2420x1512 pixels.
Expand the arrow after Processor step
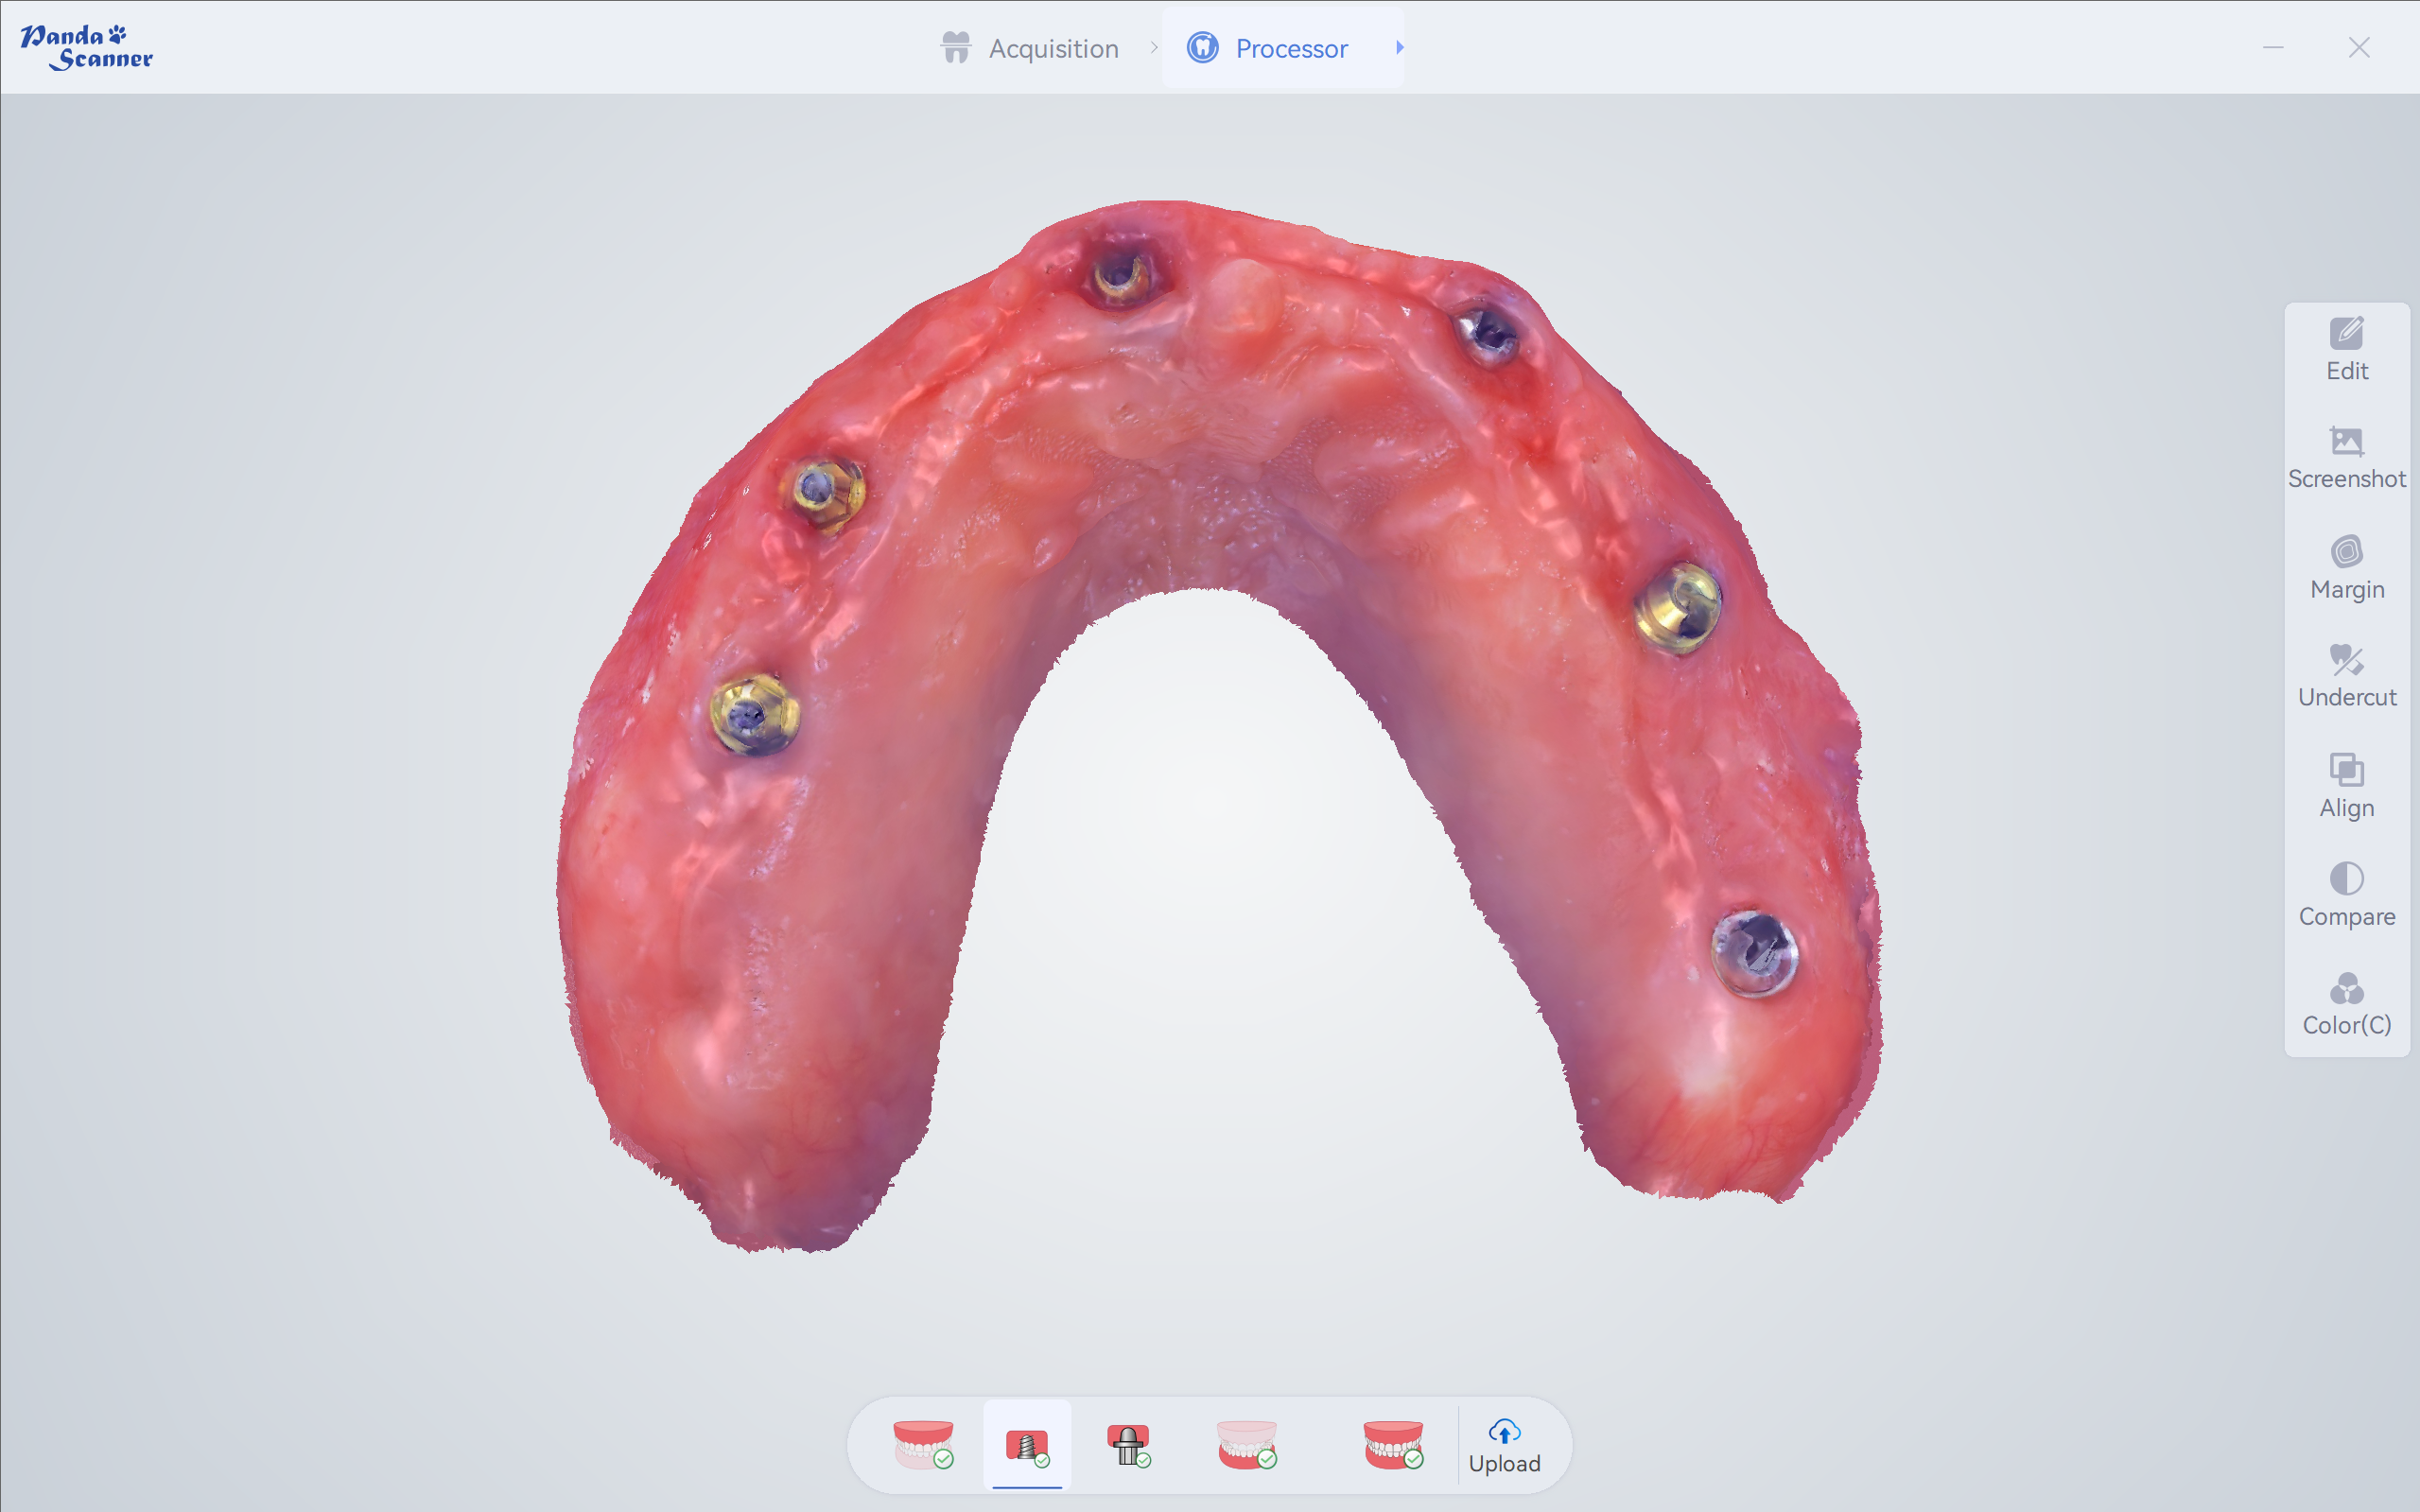point(1399,47)
